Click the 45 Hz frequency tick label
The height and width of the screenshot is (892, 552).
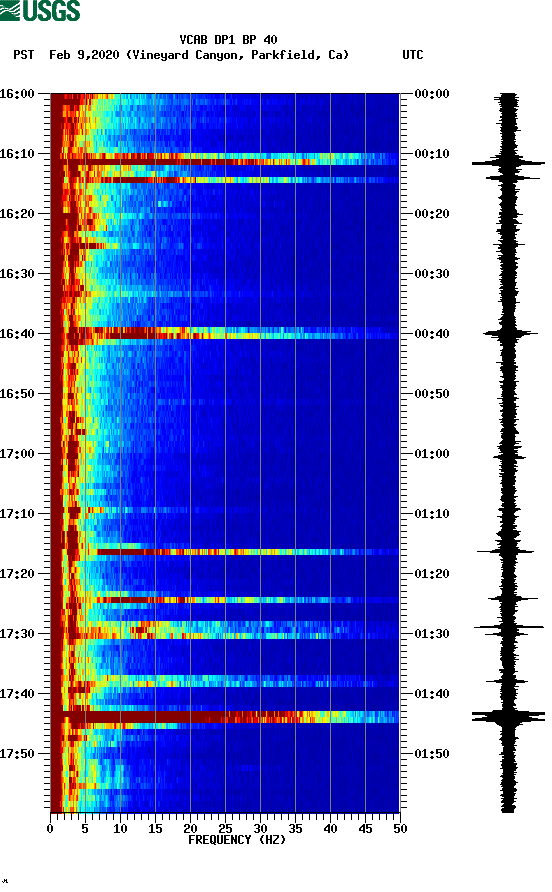pyautogui.click(x=365, y=828)
